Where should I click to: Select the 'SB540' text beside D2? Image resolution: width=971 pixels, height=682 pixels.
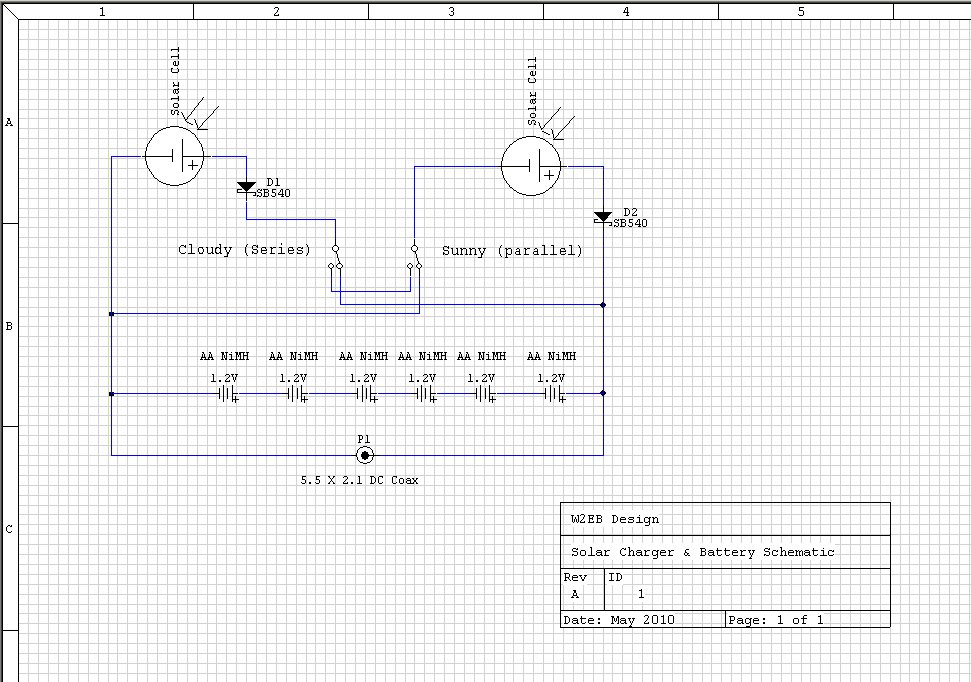click(x=630, y=224)
